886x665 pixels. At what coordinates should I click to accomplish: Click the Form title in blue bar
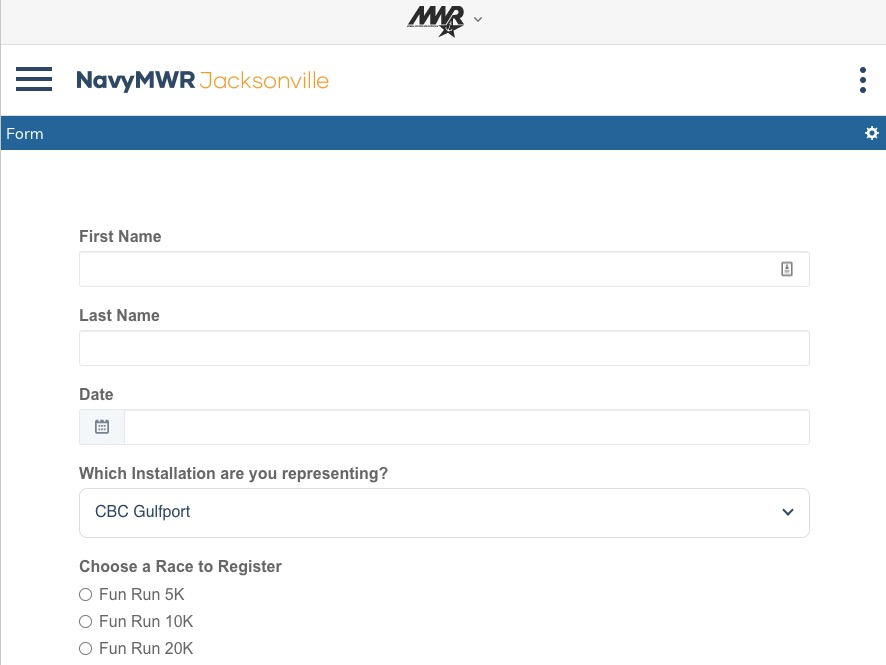pos(25,134)
